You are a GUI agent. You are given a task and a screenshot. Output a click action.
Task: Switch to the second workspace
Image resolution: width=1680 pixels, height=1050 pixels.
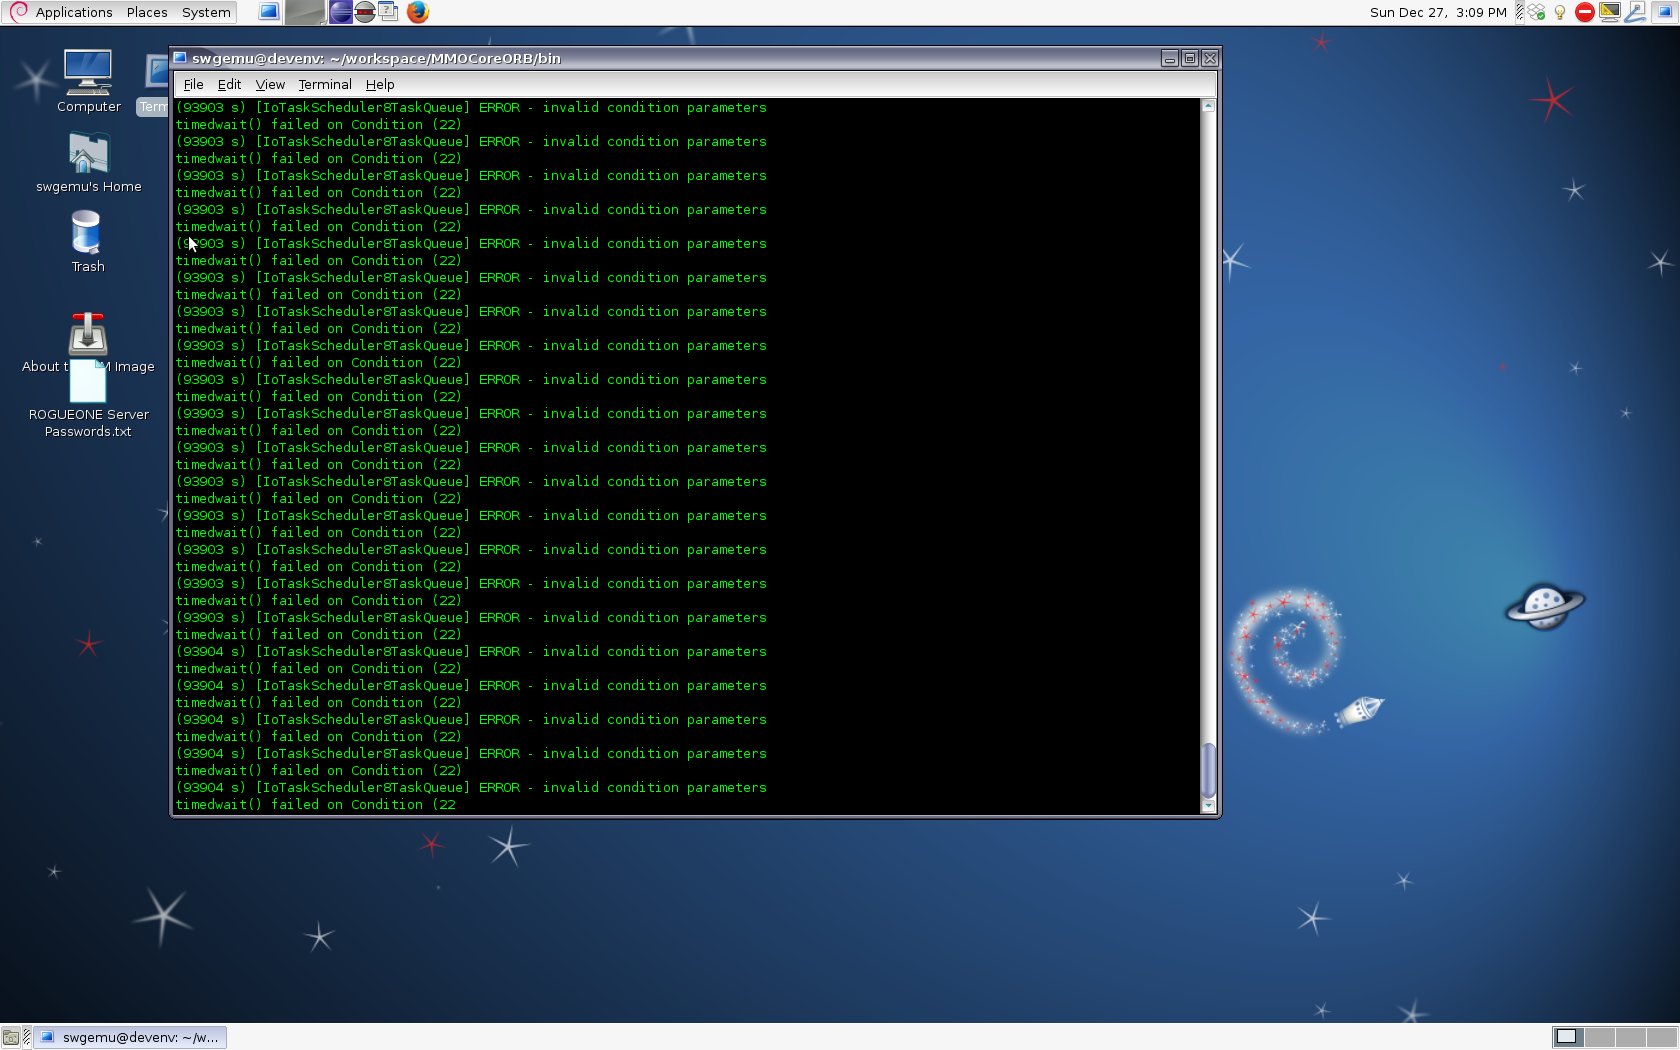(x=1599, y=1037)
